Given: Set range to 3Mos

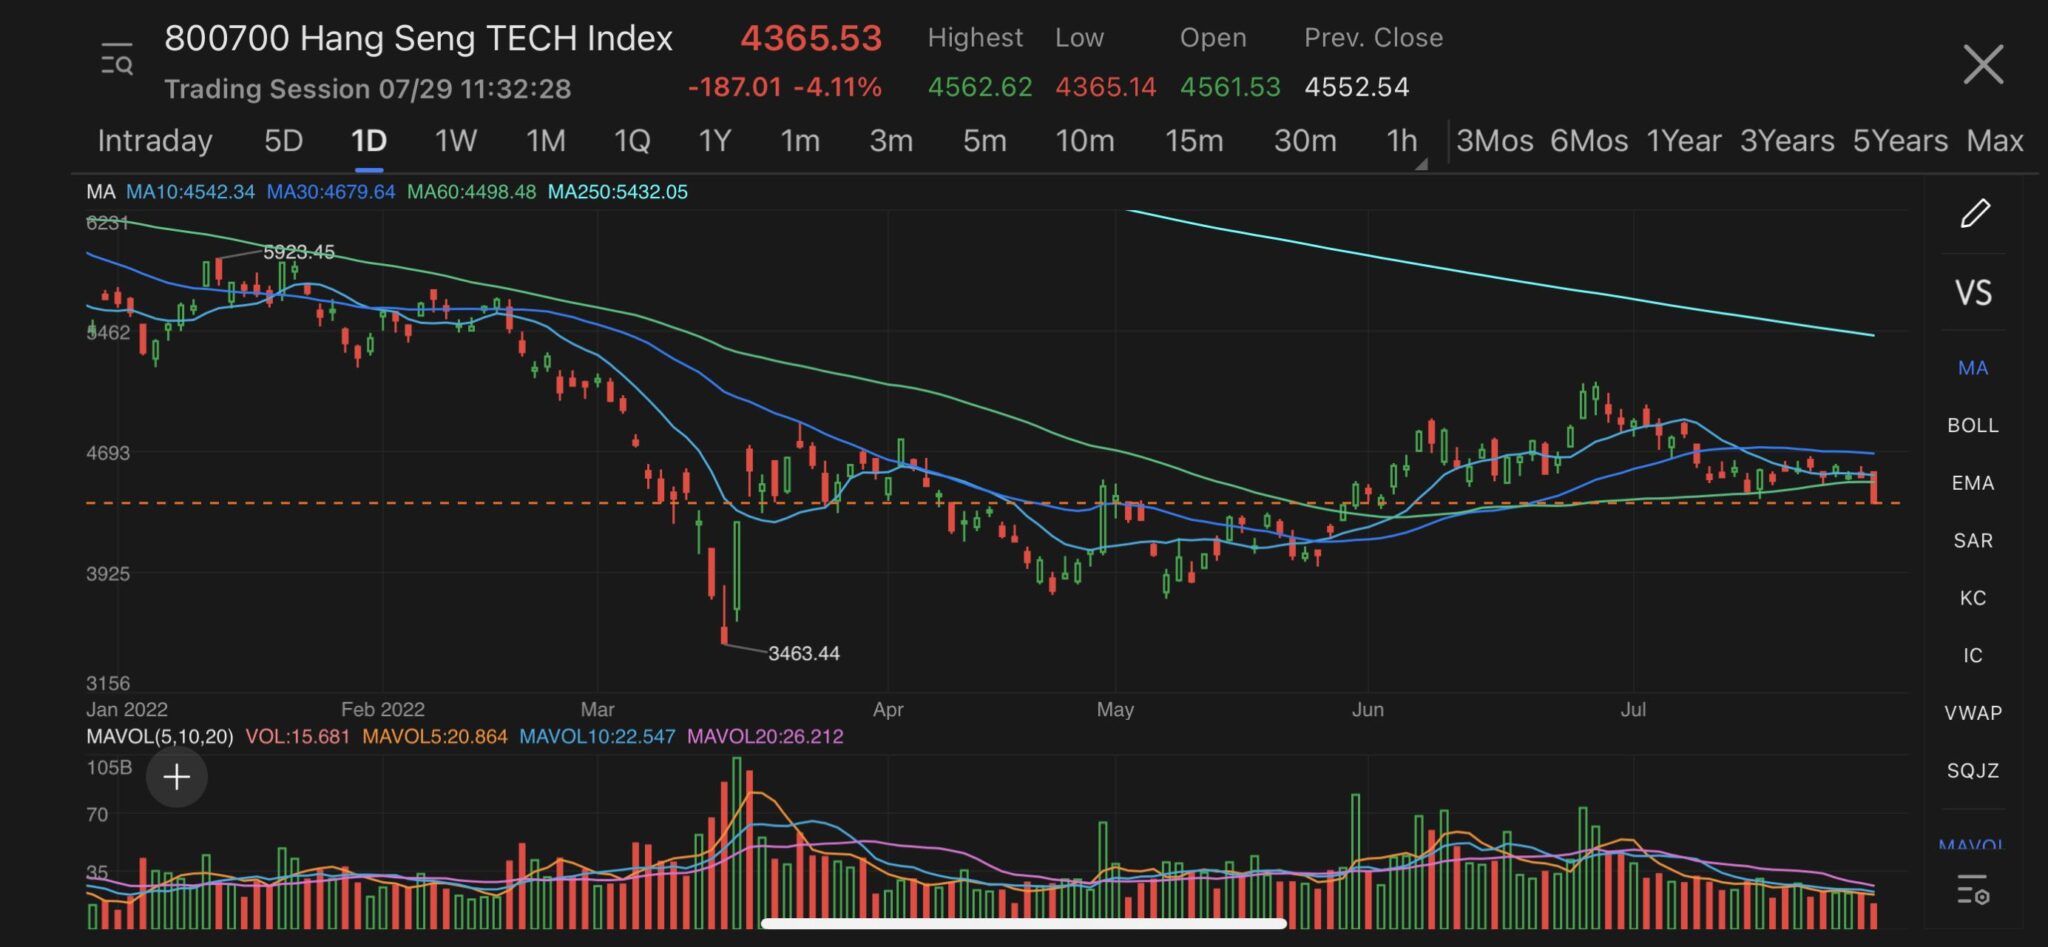Looking at the screenshot, I should [1495, 141].
